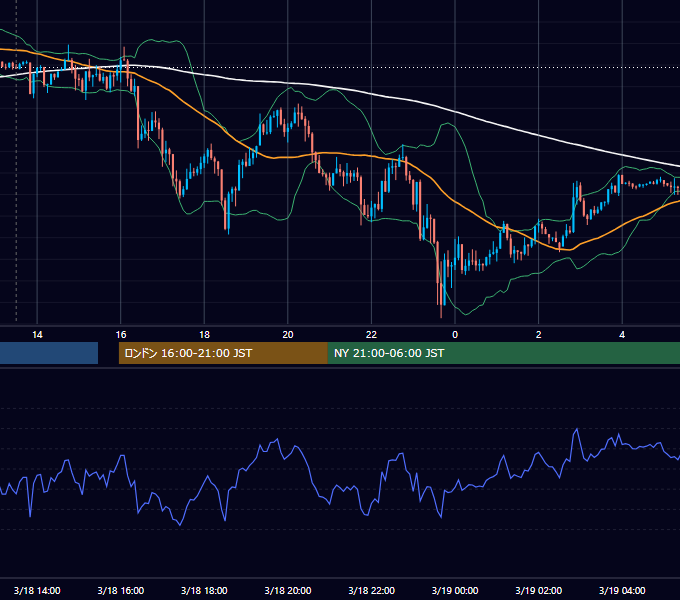The image size is (680, 600).
Task: Click the 3/18 20:00 date label
Action: point(288,590)
